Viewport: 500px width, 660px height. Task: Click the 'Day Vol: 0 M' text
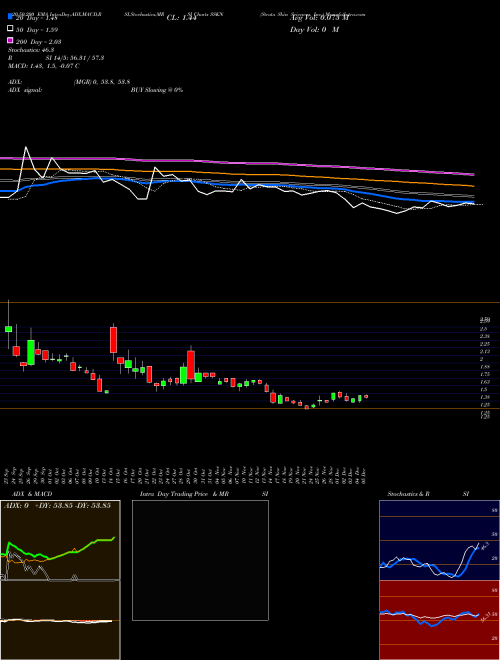point(314,30)
